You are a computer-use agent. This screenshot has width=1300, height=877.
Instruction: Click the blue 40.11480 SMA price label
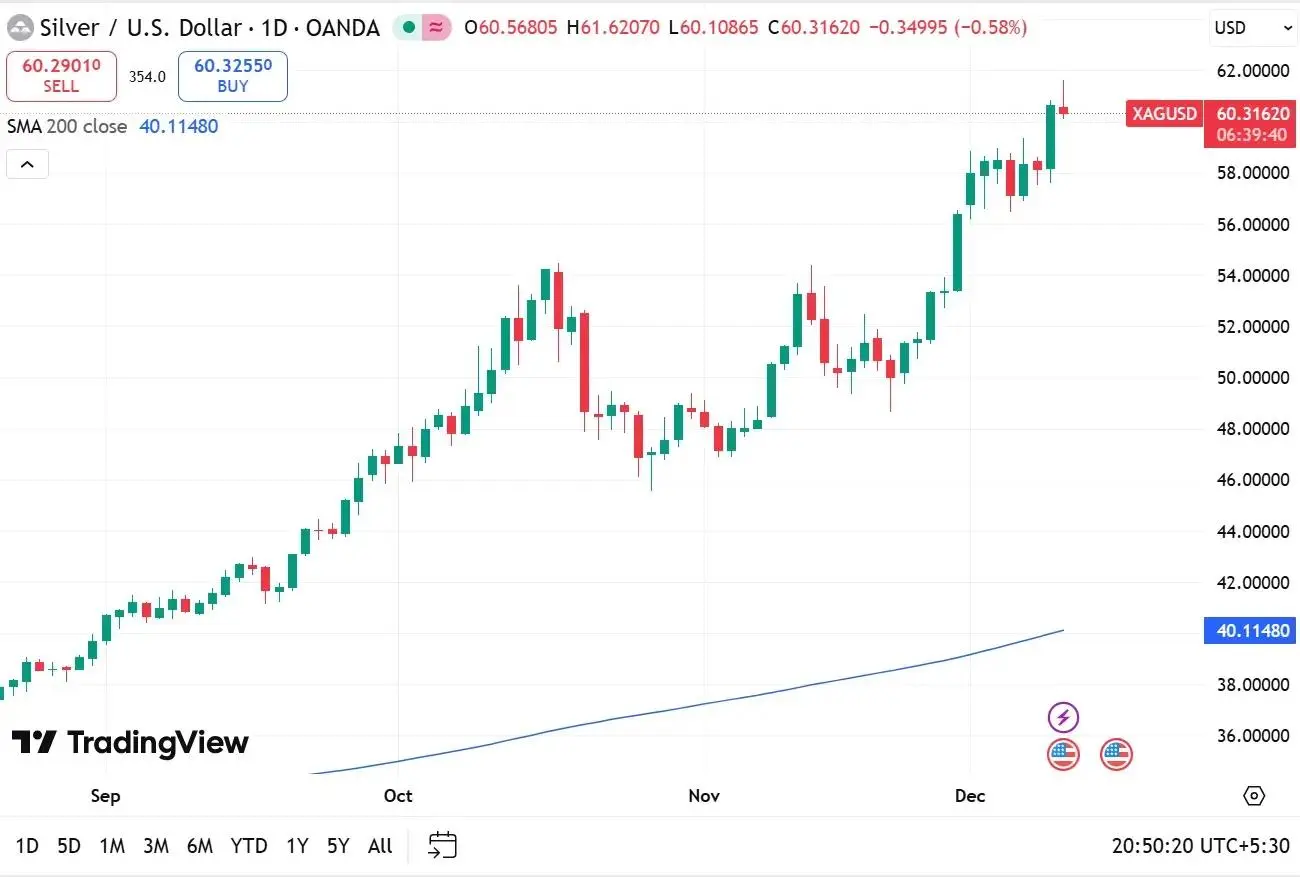[x=1252, y=631]
